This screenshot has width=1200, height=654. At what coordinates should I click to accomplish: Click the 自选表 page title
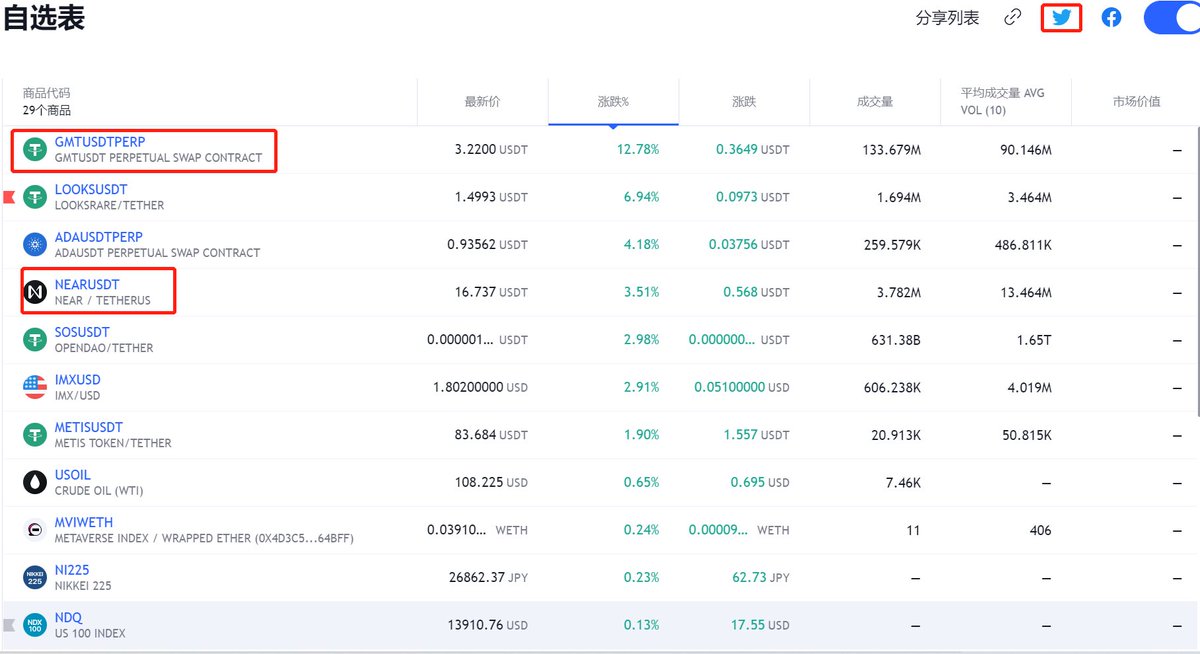44,18
